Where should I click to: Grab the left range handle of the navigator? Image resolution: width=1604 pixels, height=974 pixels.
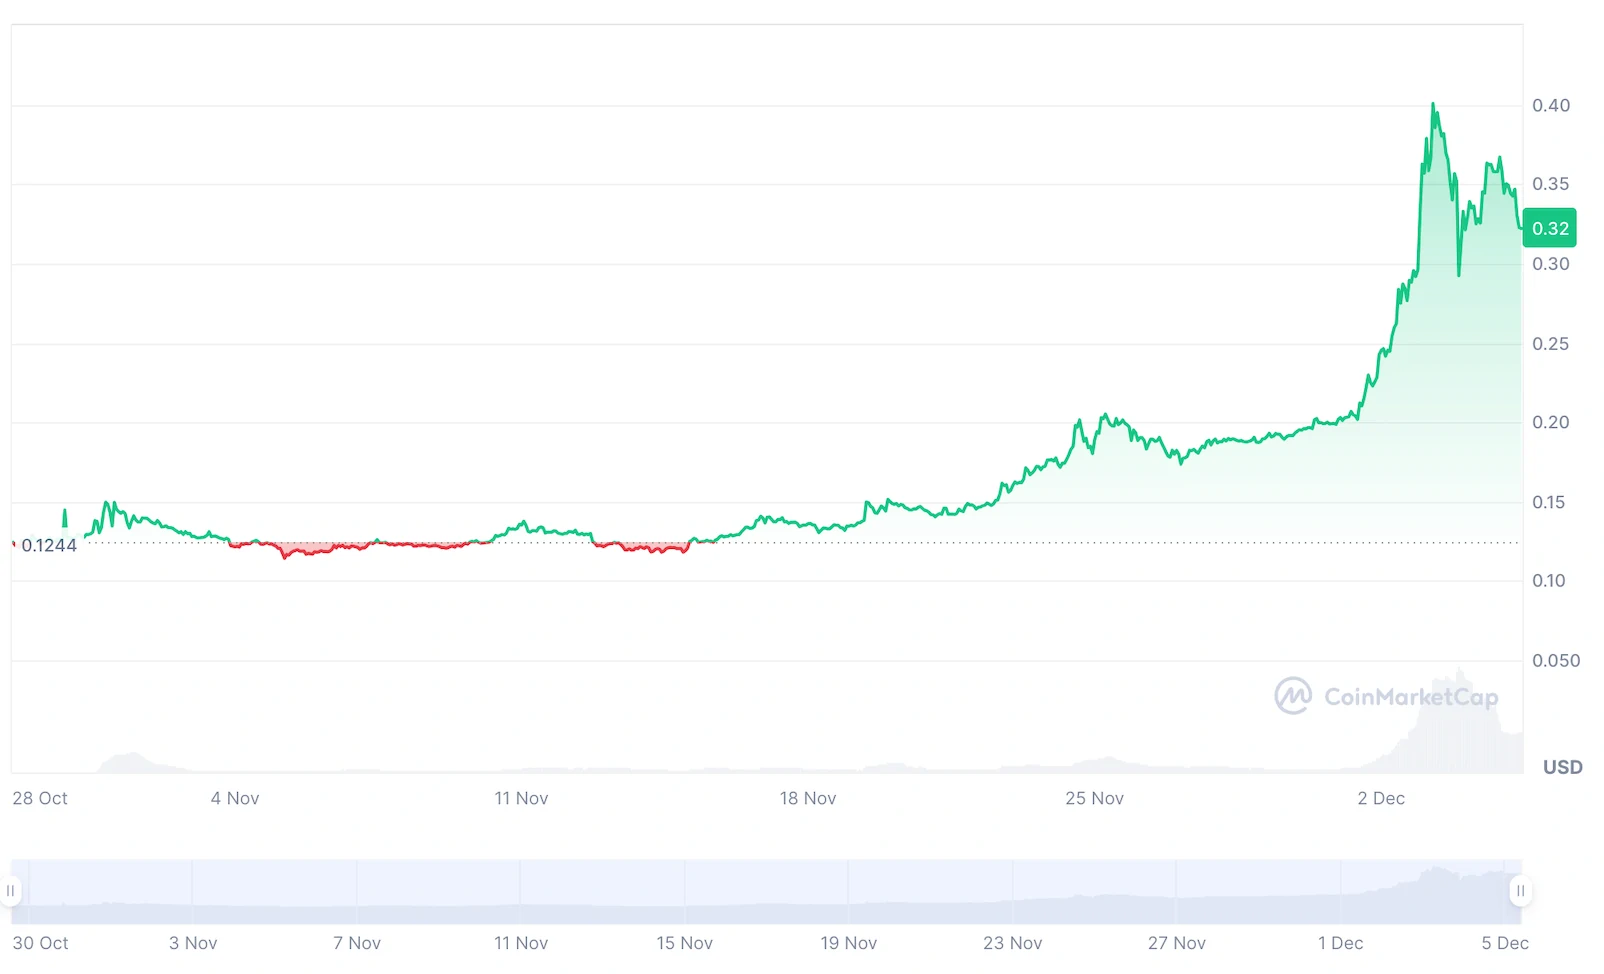11,890
